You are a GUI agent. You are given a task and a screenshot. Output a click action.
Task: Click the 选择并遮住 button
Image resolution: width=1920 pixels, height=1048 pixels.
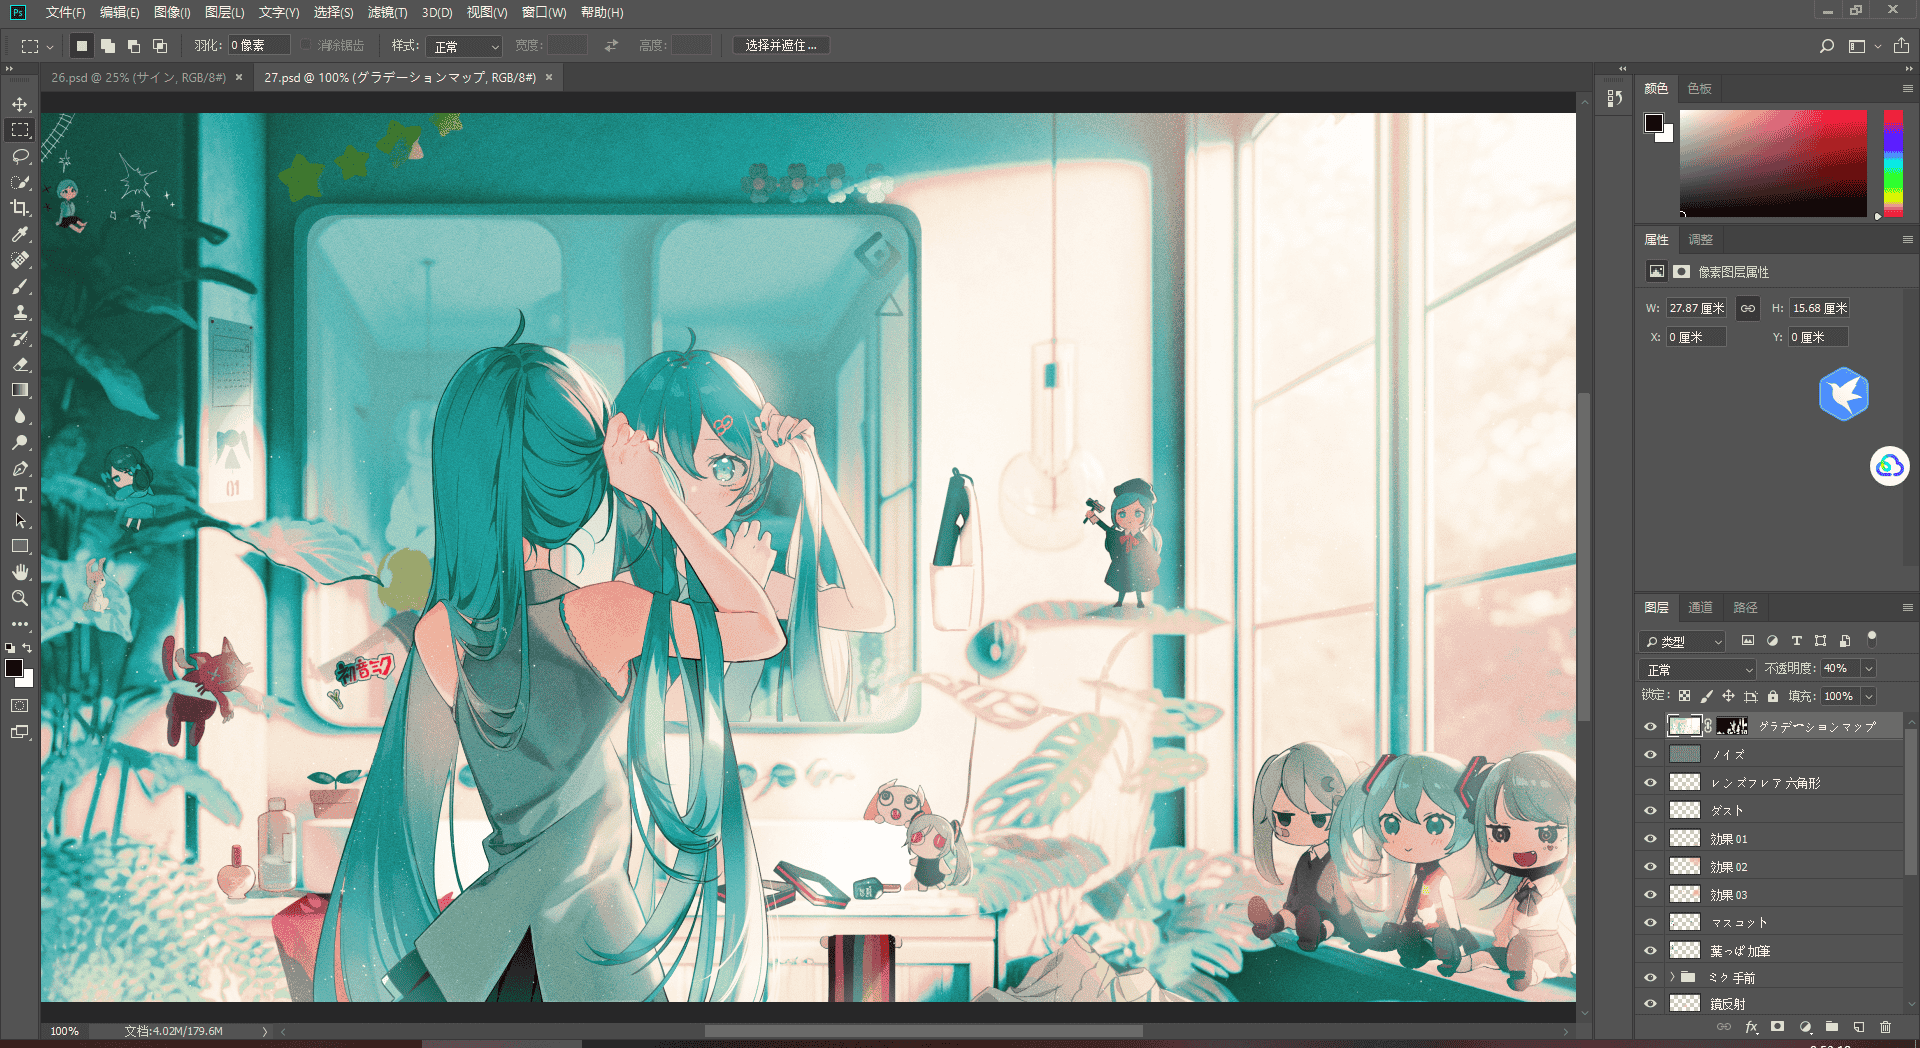point(781,46)
